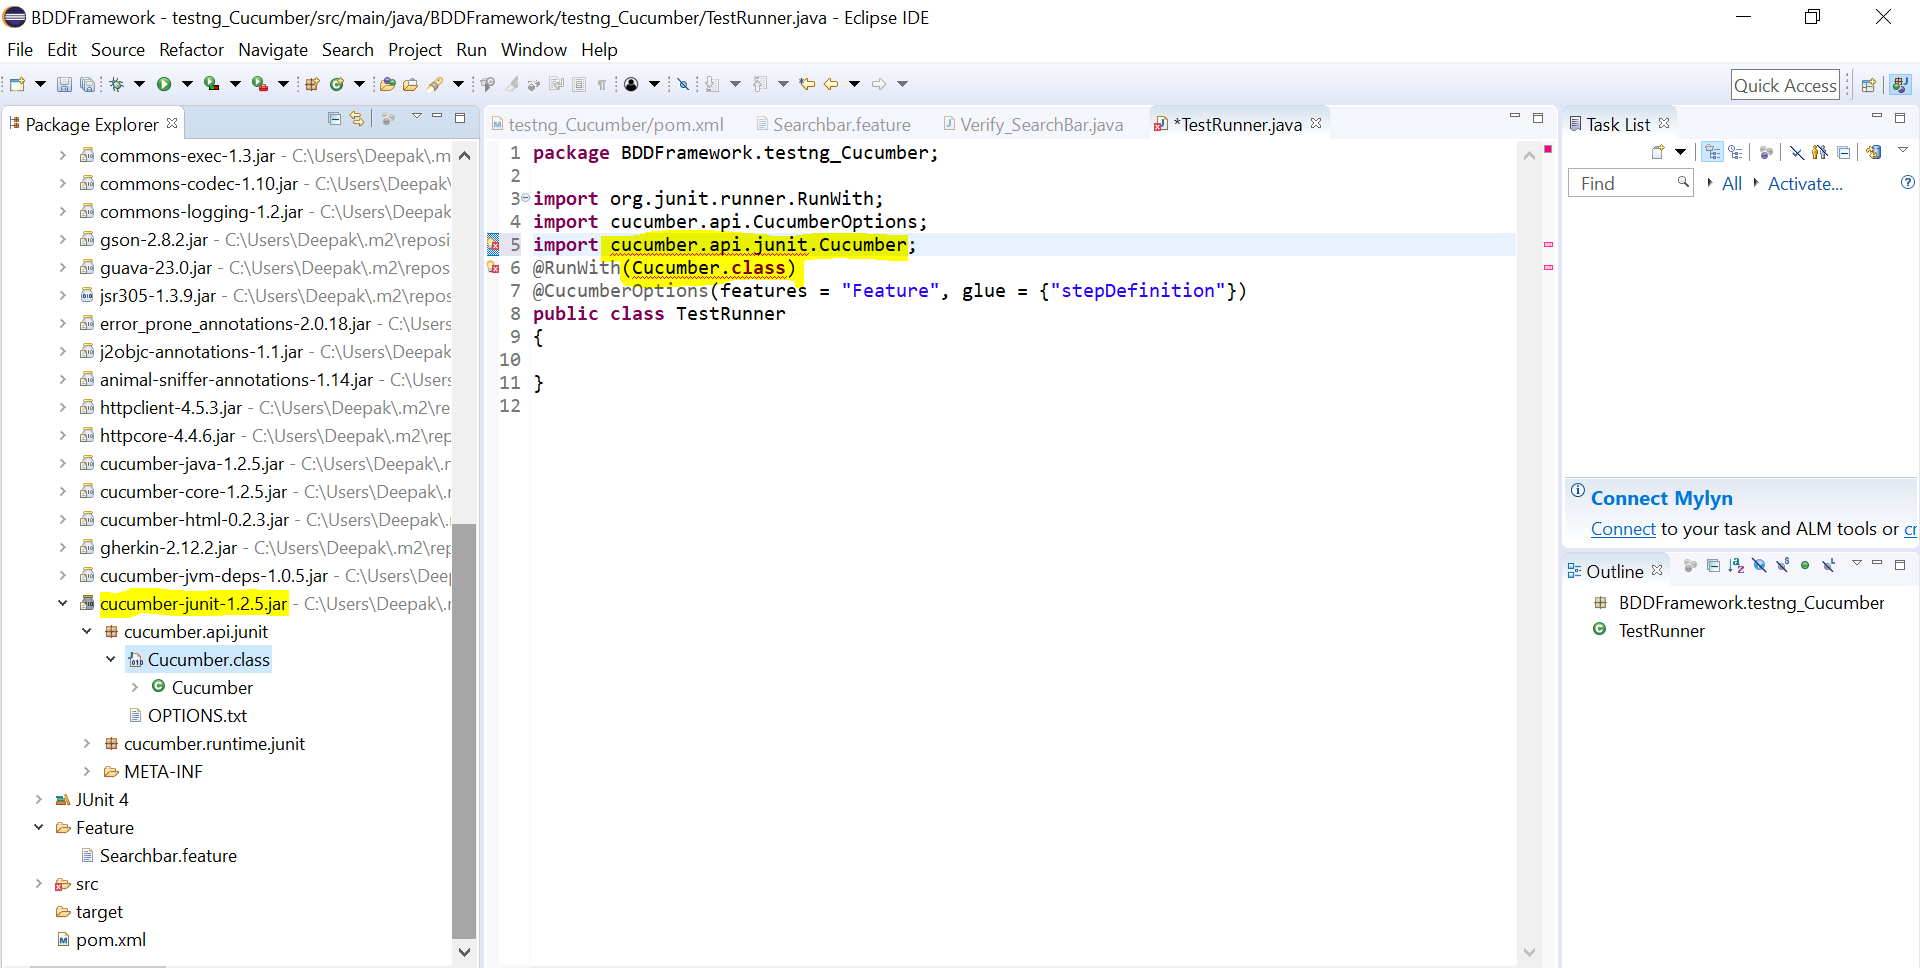Open the Refactor menu

(x=191, y=49)
